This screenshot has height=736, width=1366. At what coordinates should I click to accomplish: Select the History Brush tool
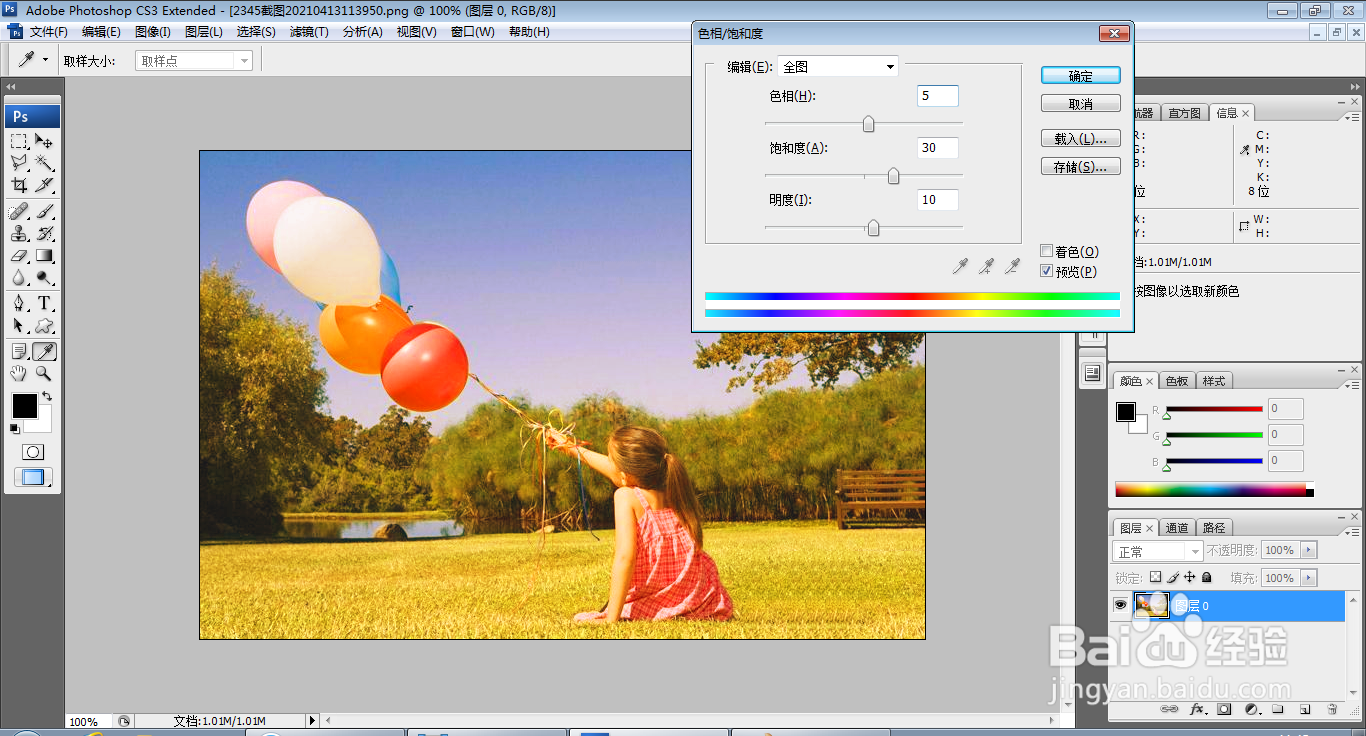click(x=44, y=233)
